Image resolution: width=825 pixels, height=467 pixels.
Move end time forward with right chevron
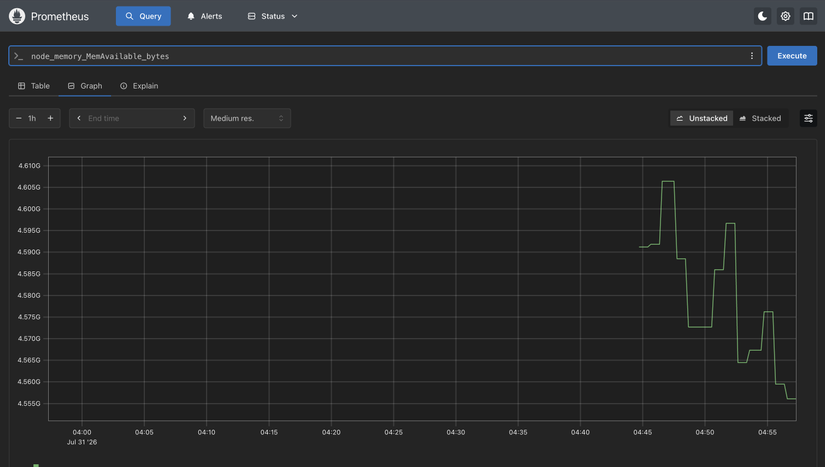pyautogui.click(x=185, y=118)
